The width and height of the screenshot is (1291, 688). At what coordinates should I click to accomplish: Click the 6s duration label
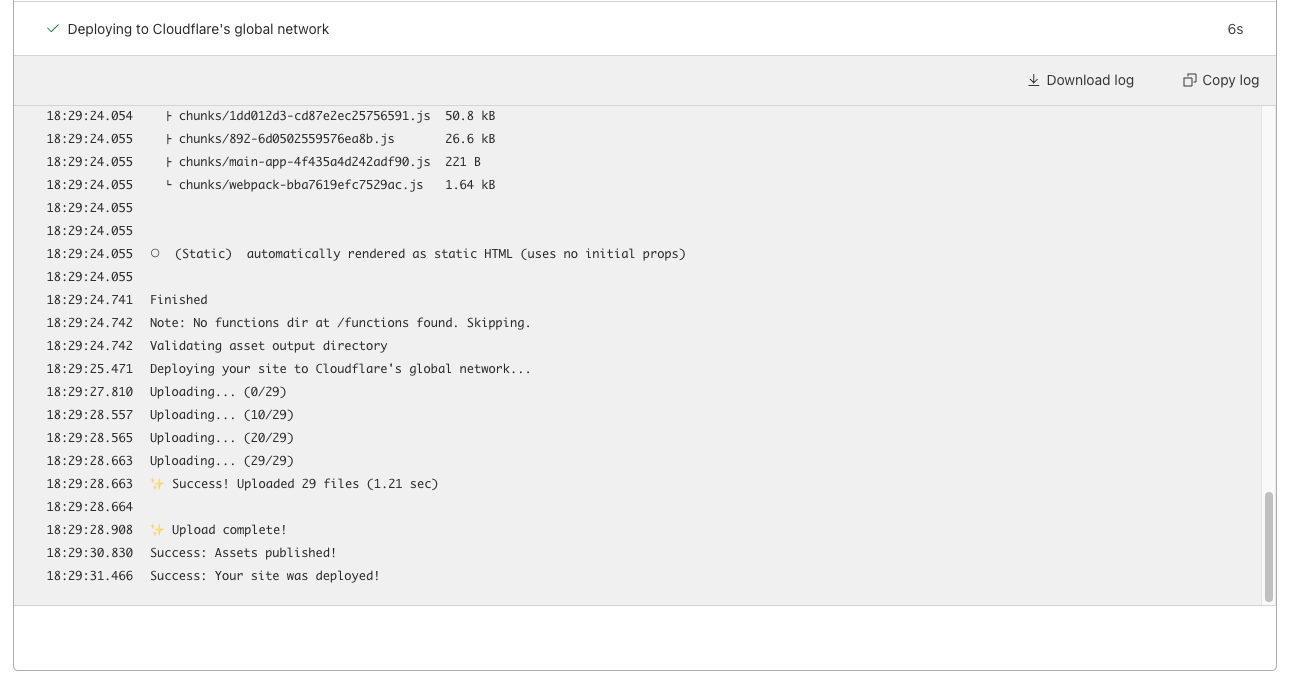(x=1235, y=29)
